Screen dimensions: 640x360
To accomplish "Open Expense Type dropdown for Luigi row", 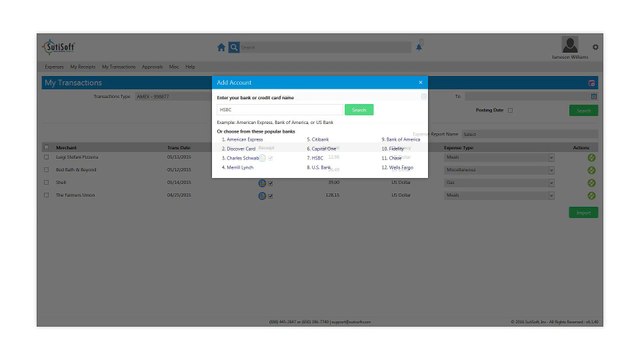I will pyautogui.click(x=499, y=158).
